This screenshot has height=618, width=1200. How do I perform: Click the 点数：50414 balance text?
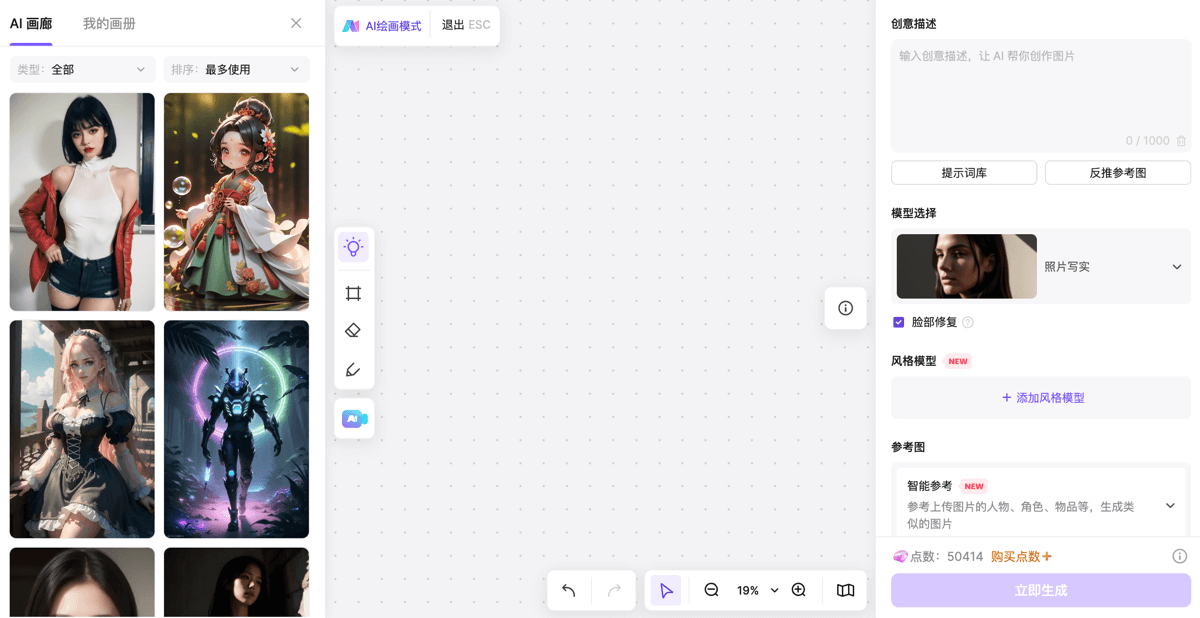click(x=947, y=556)
